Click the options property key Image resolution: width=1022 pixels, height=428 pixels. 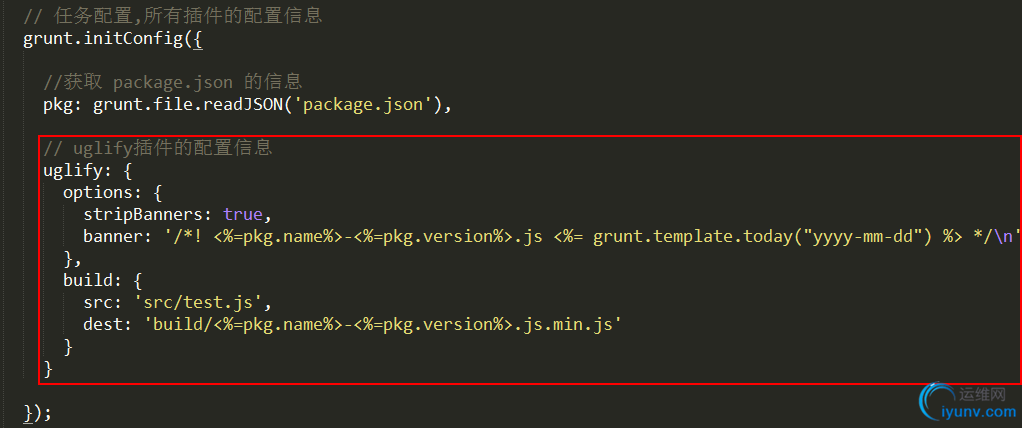pyautogui.click(x=99, y=193)
